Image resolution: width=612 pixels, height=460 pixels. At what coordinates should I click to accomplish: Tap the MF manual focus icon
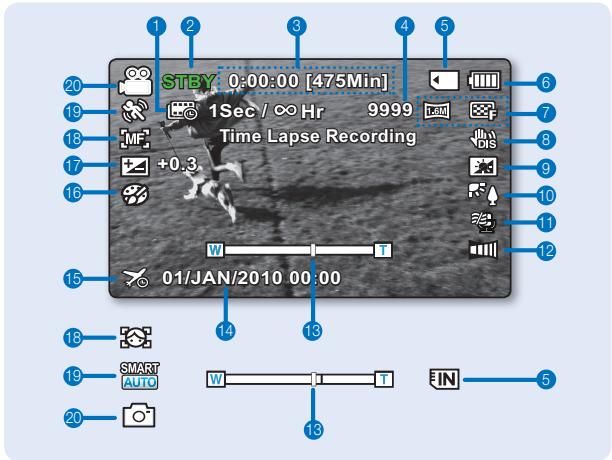(x=135, y=139)
